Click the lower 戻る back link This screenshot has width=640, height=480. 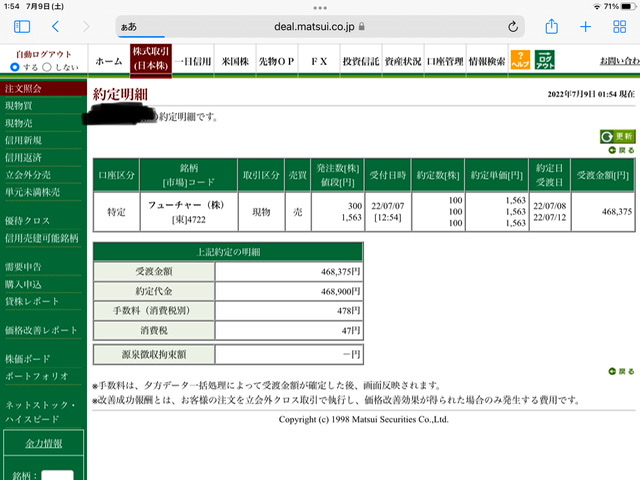(622, 371)
